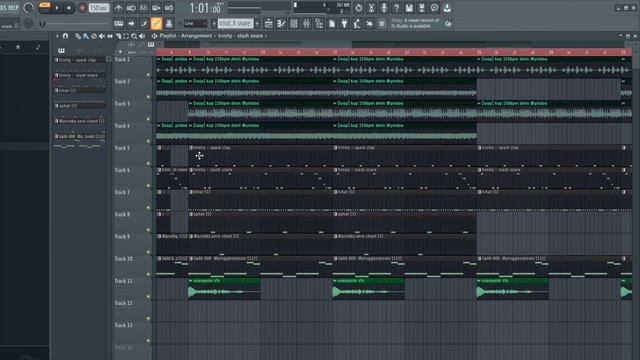Click the undo history circular arrow icon

[358, 8]
